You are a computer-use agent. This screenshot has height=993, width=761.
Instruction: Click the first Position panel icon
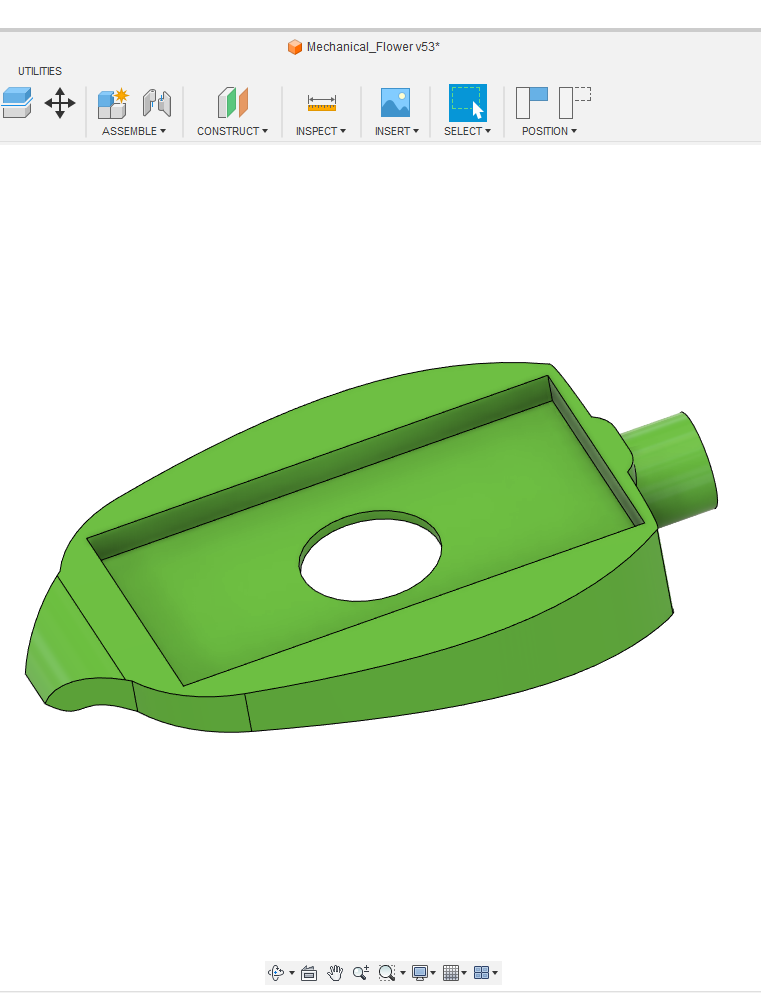click(532, 103)
